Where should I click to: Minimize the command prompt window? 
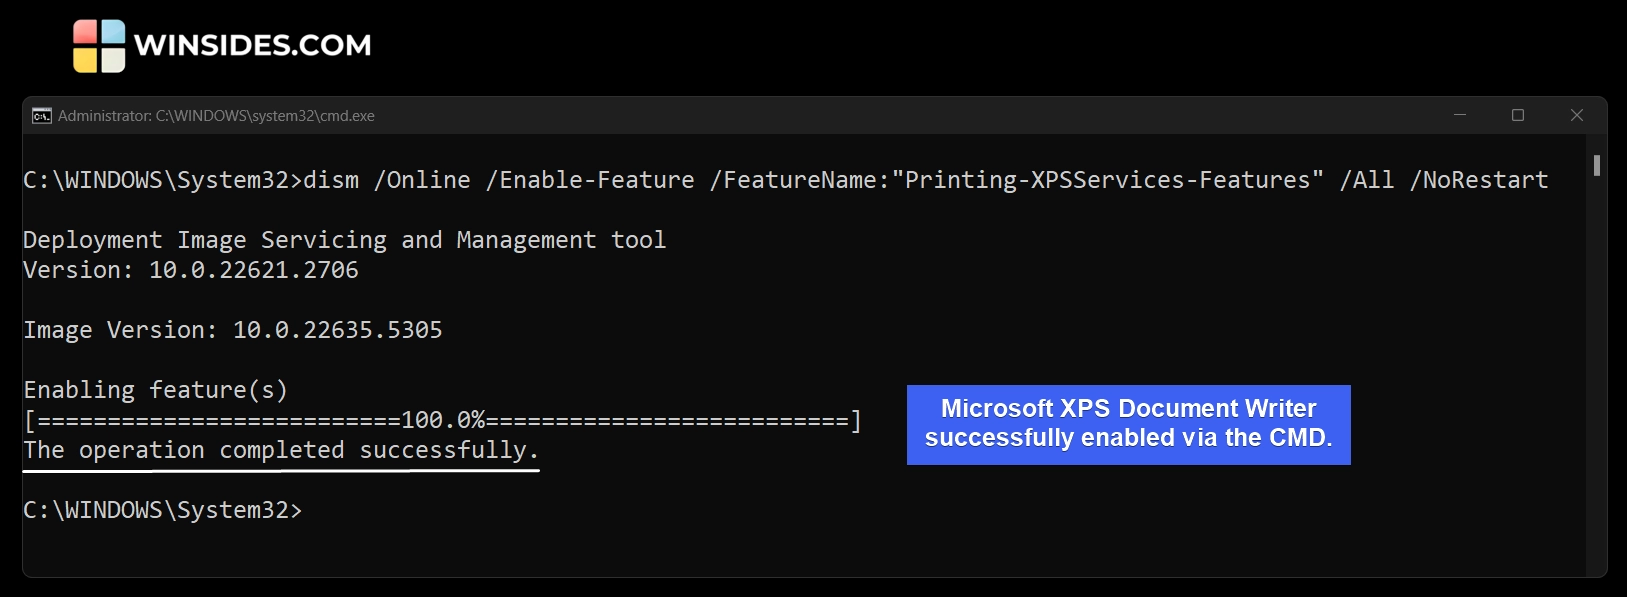coord(1460,115)
